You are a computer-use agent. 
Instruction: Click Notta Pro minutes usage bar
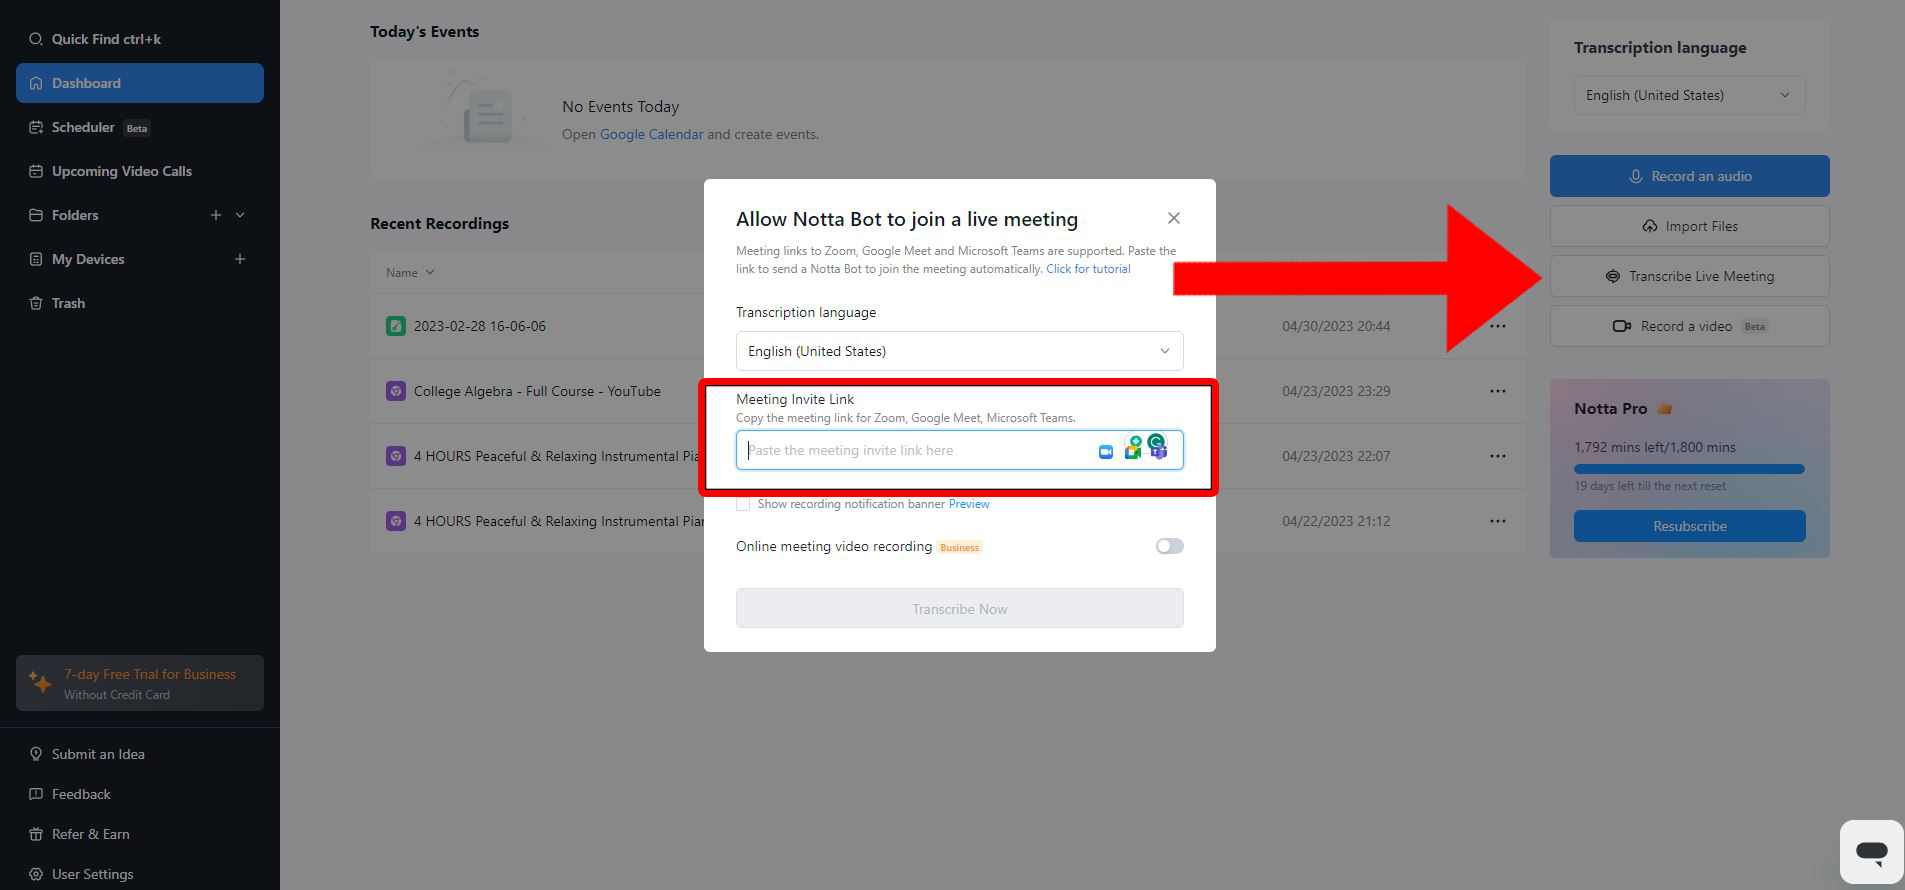pos(1689,469)
